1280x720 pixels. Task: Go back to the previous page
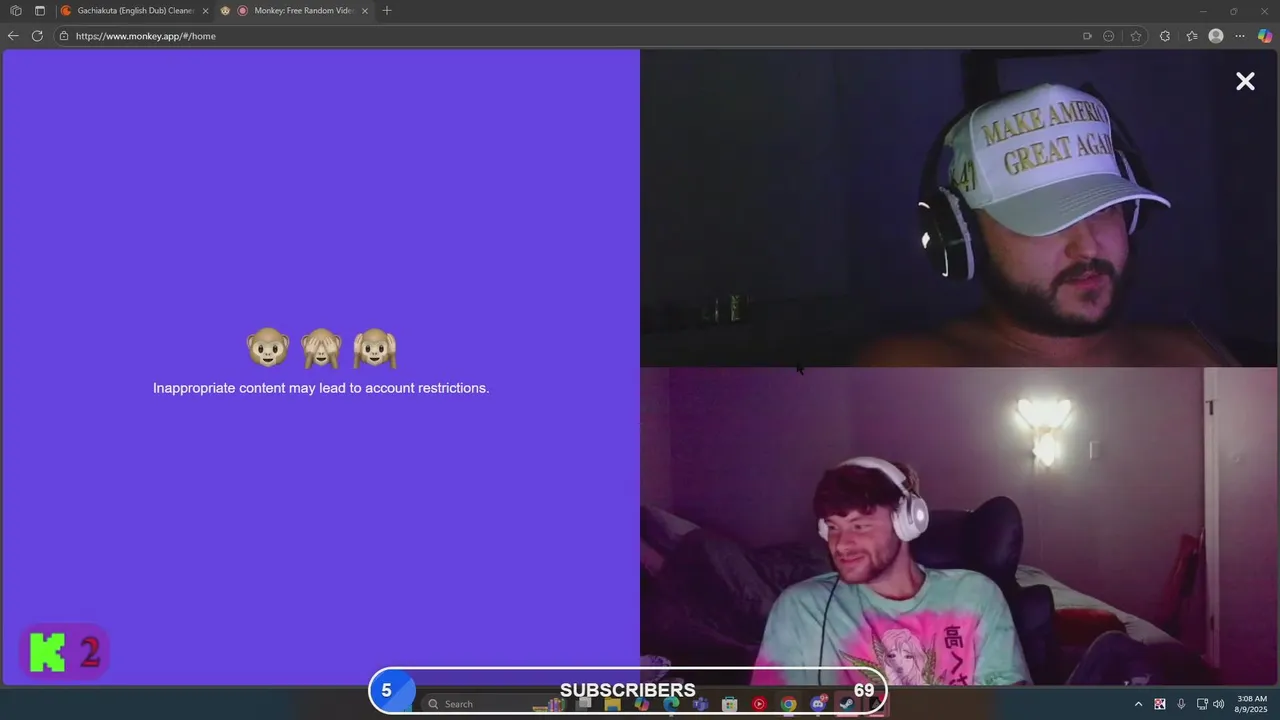click(x=13, y=36)
